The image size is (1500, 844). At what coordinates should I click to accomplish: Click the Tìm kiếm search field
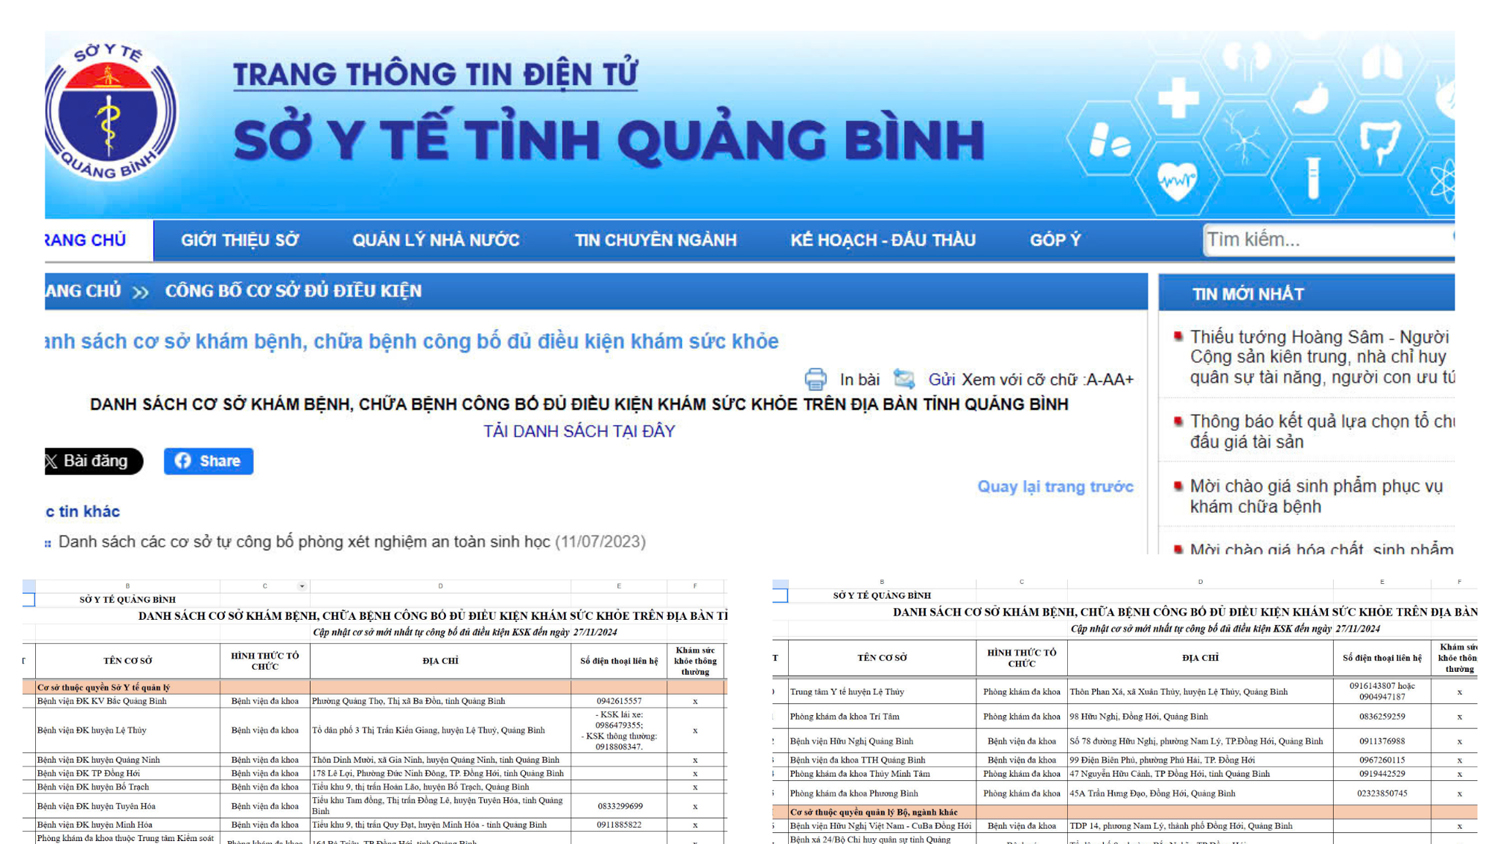[x=1325, y=240]
